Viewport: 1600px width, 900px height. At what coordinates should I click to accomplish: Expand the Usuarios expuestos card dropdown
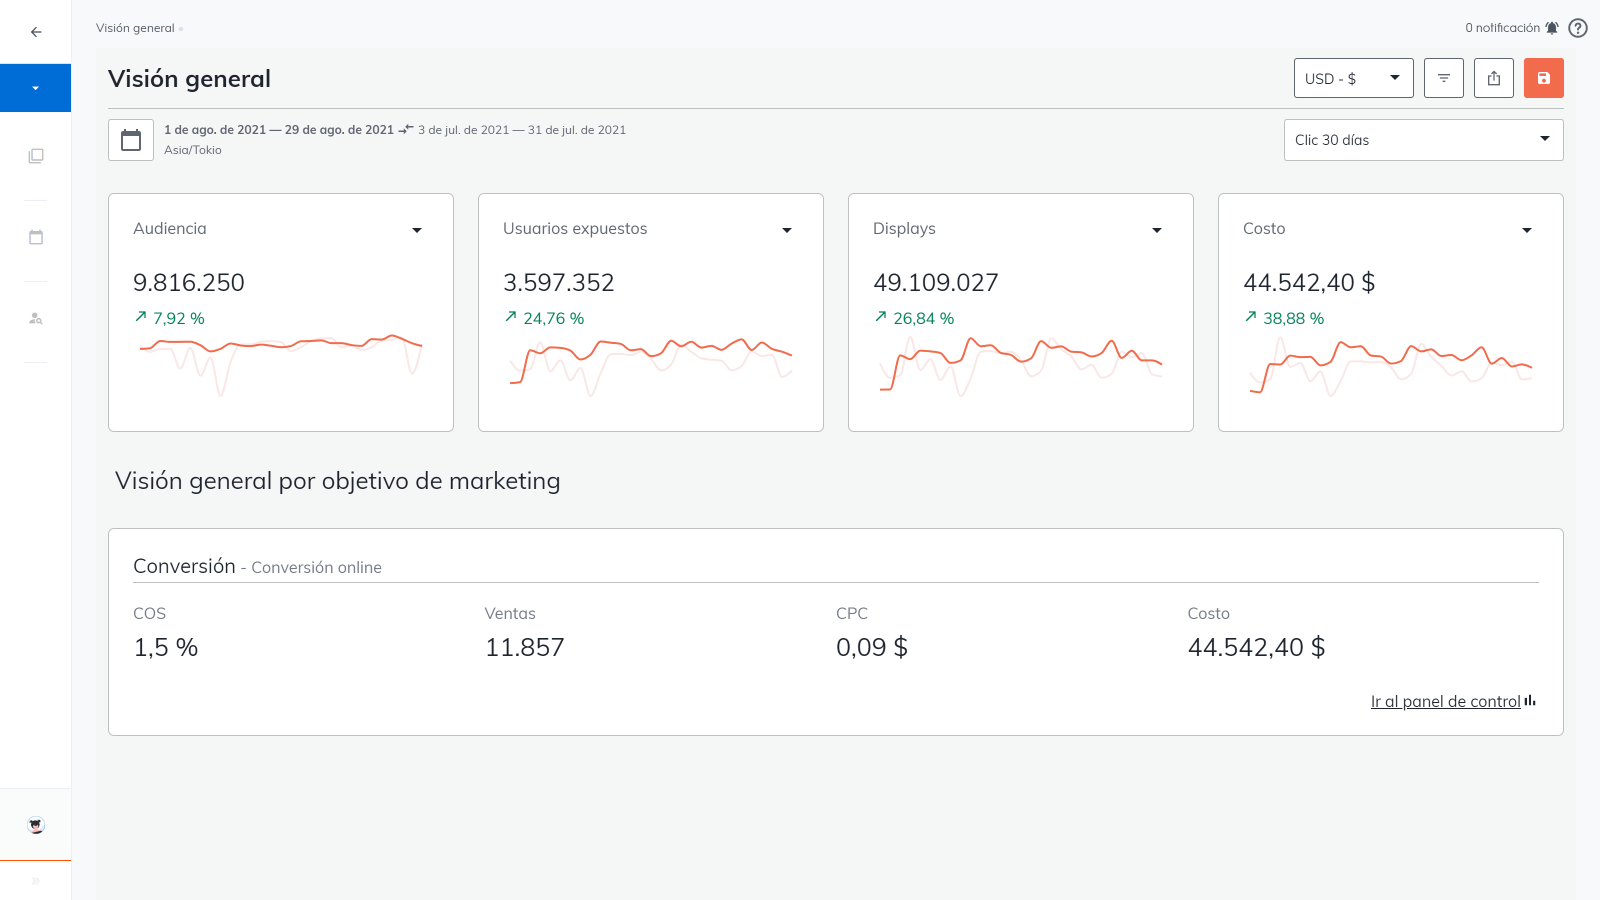(x=787, y=230)
